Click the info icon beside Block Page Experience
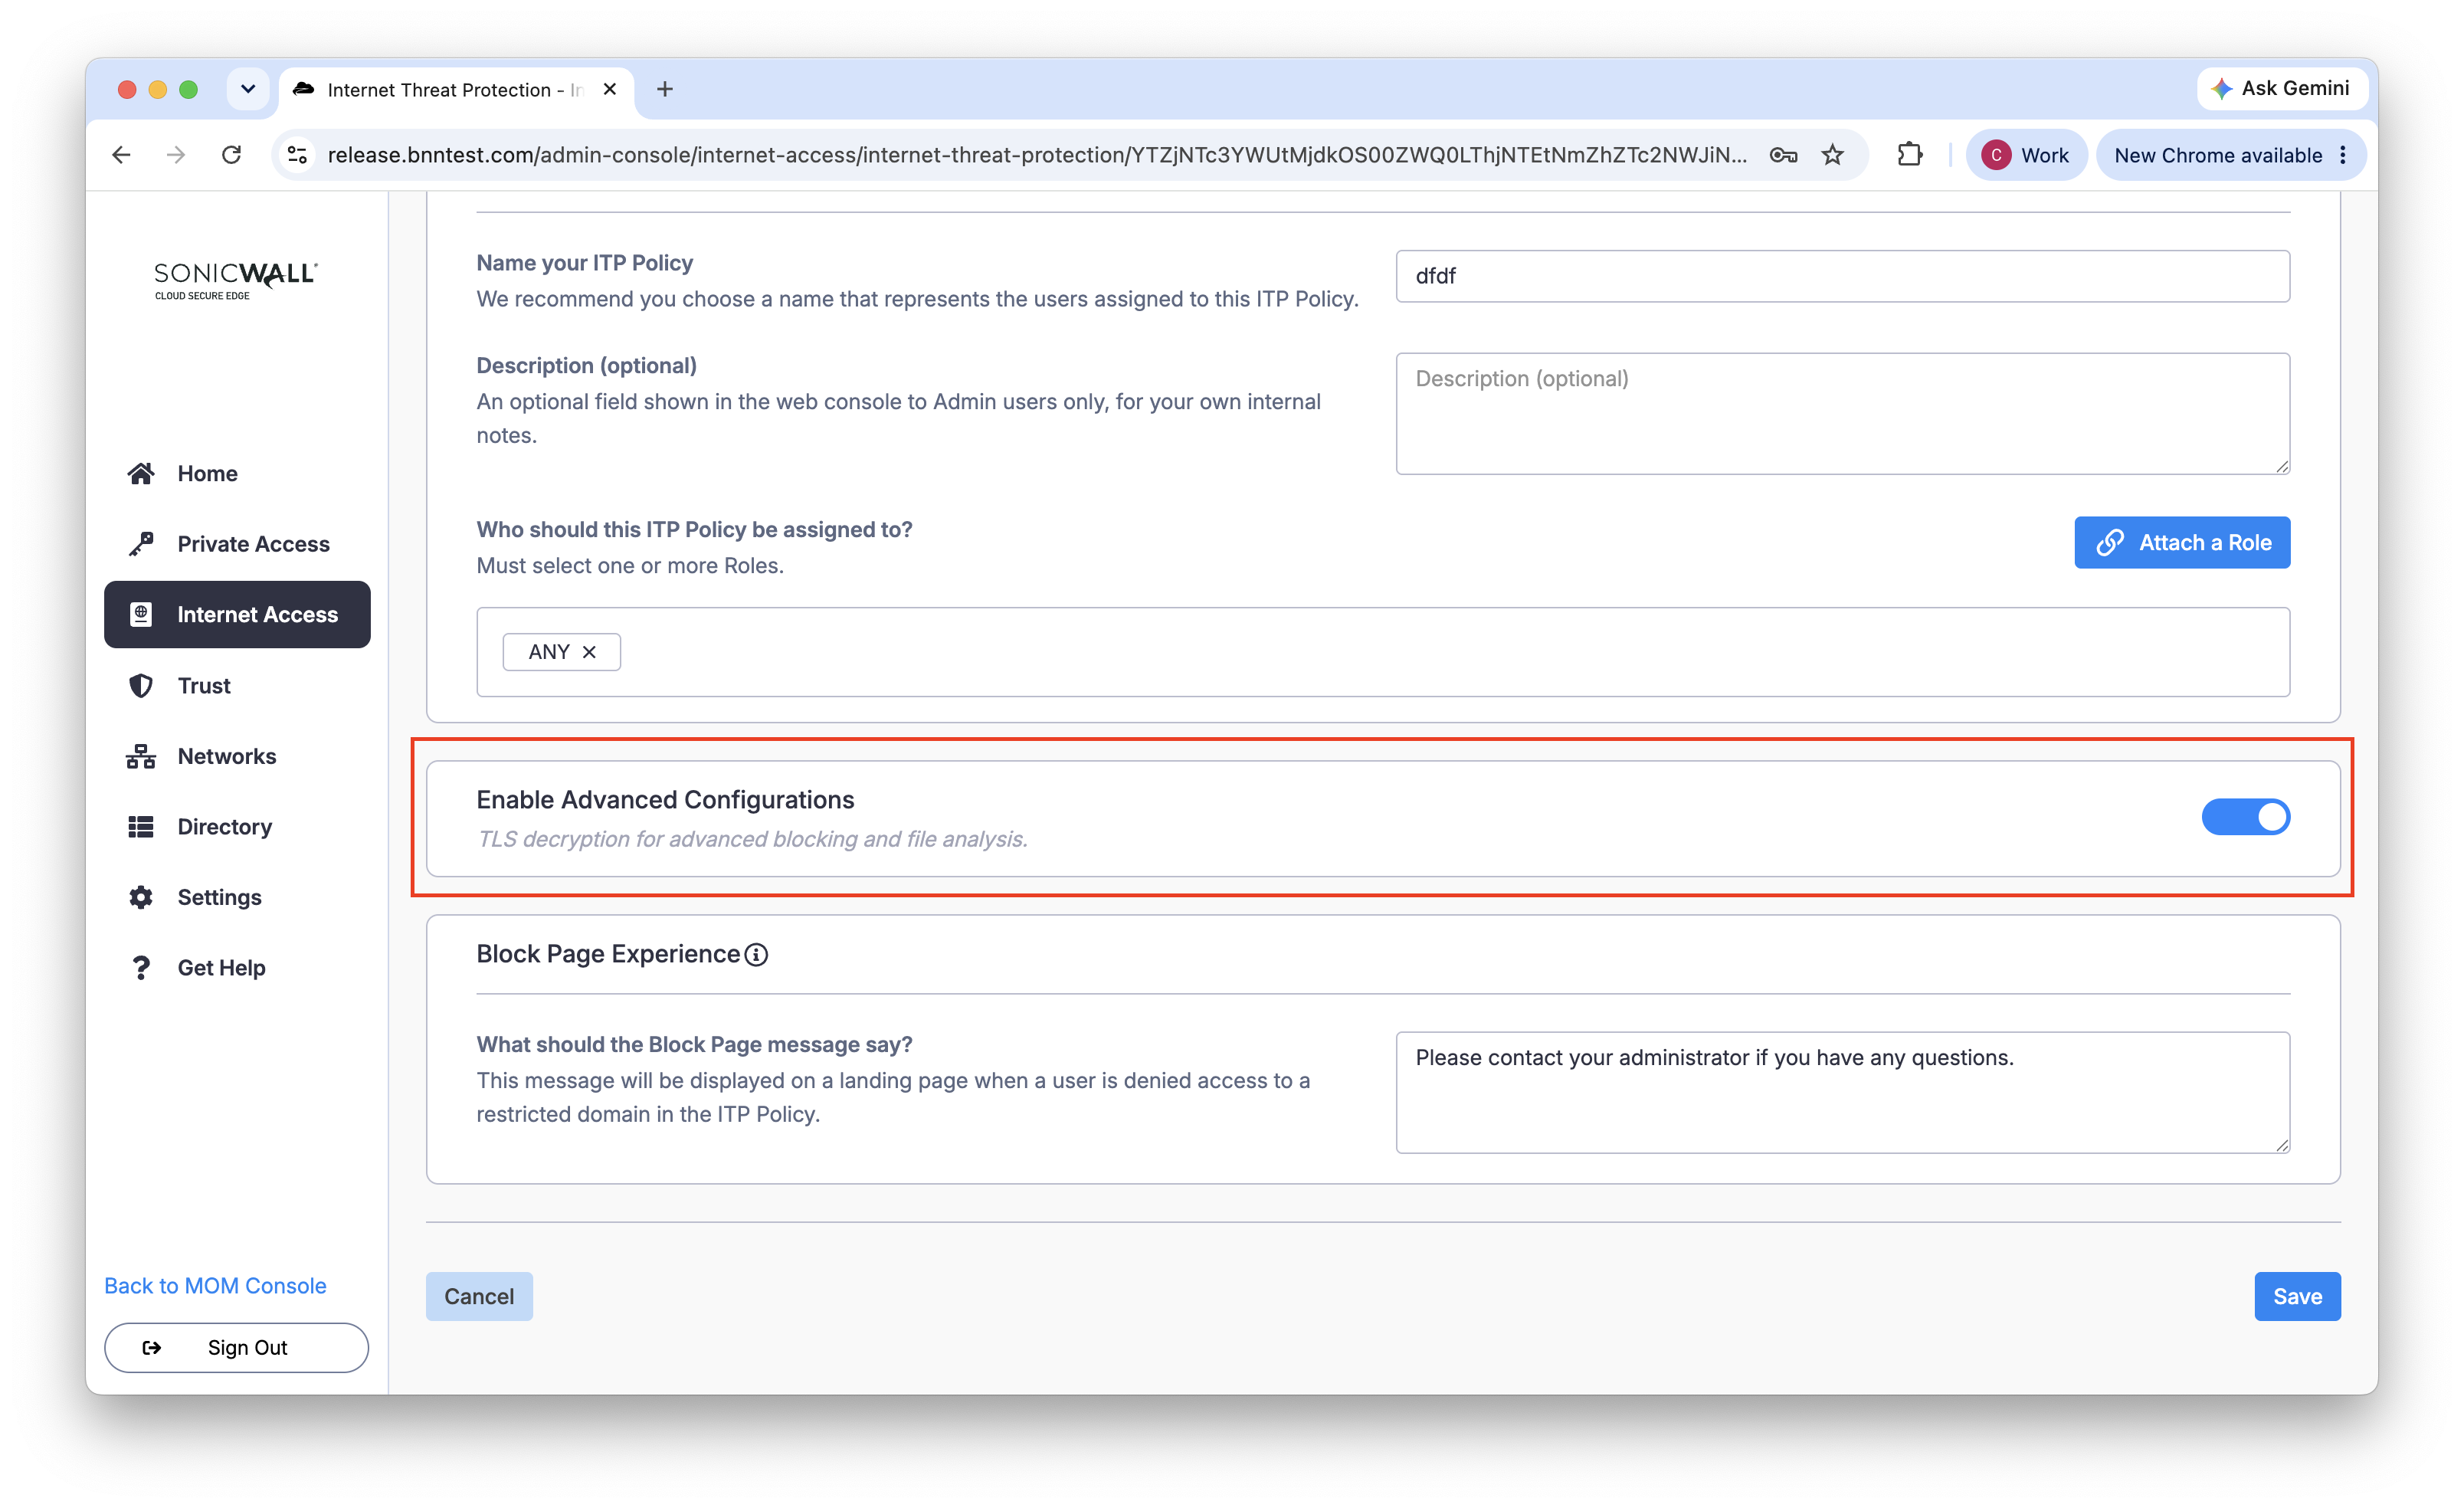The image size is (2464, 1508). [x=756, y=955]
